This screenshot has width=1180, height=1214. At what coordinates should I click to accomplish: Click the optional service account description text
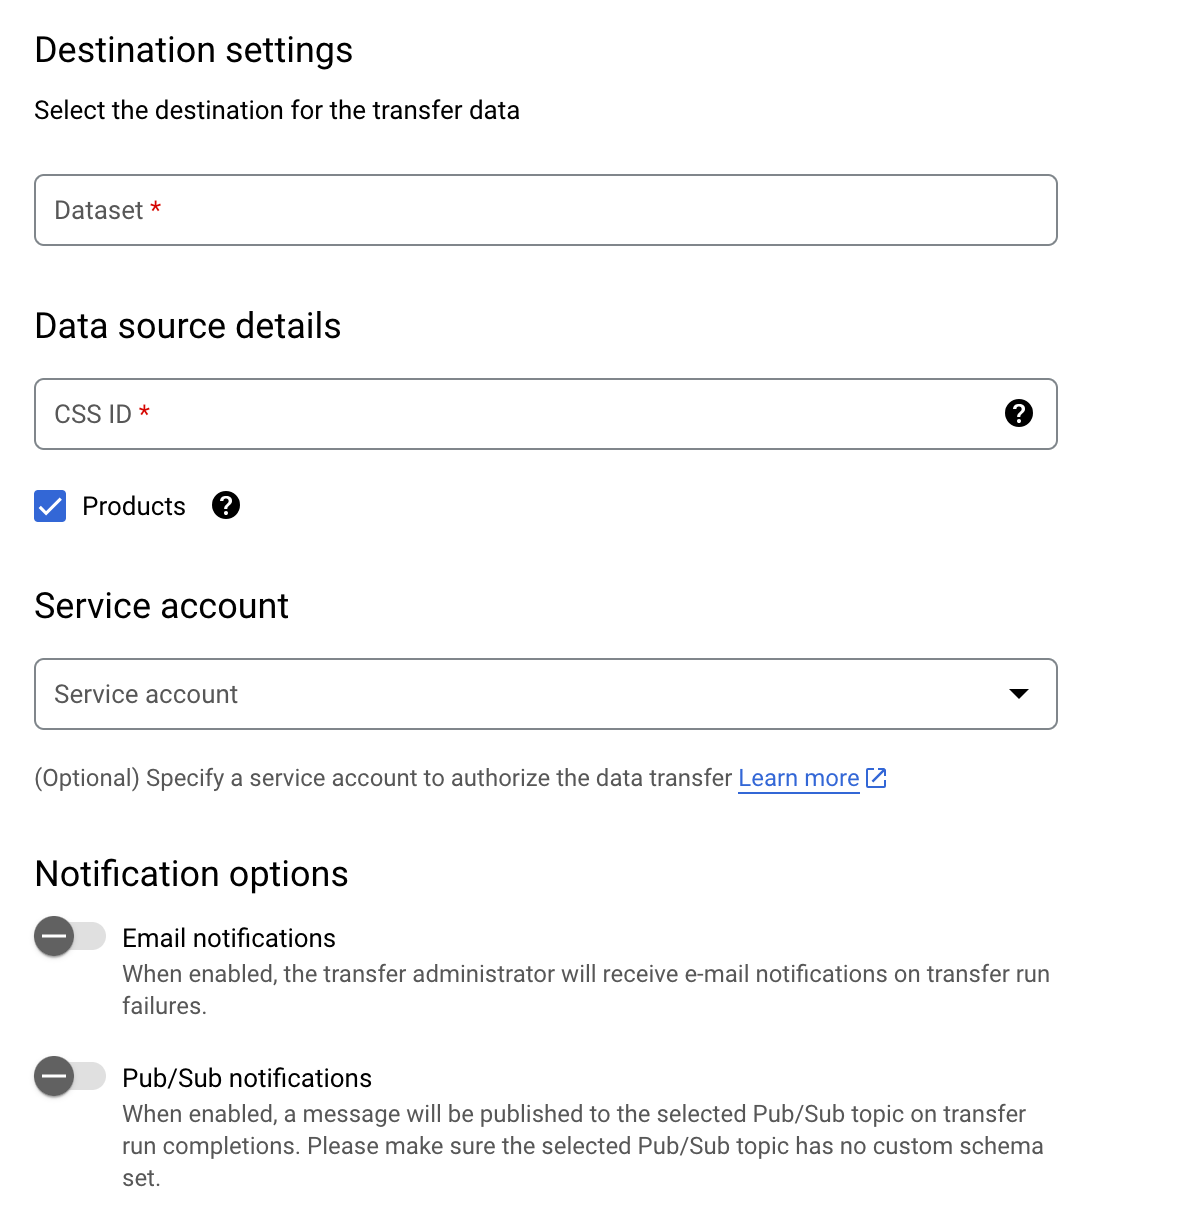pos(385,777)
